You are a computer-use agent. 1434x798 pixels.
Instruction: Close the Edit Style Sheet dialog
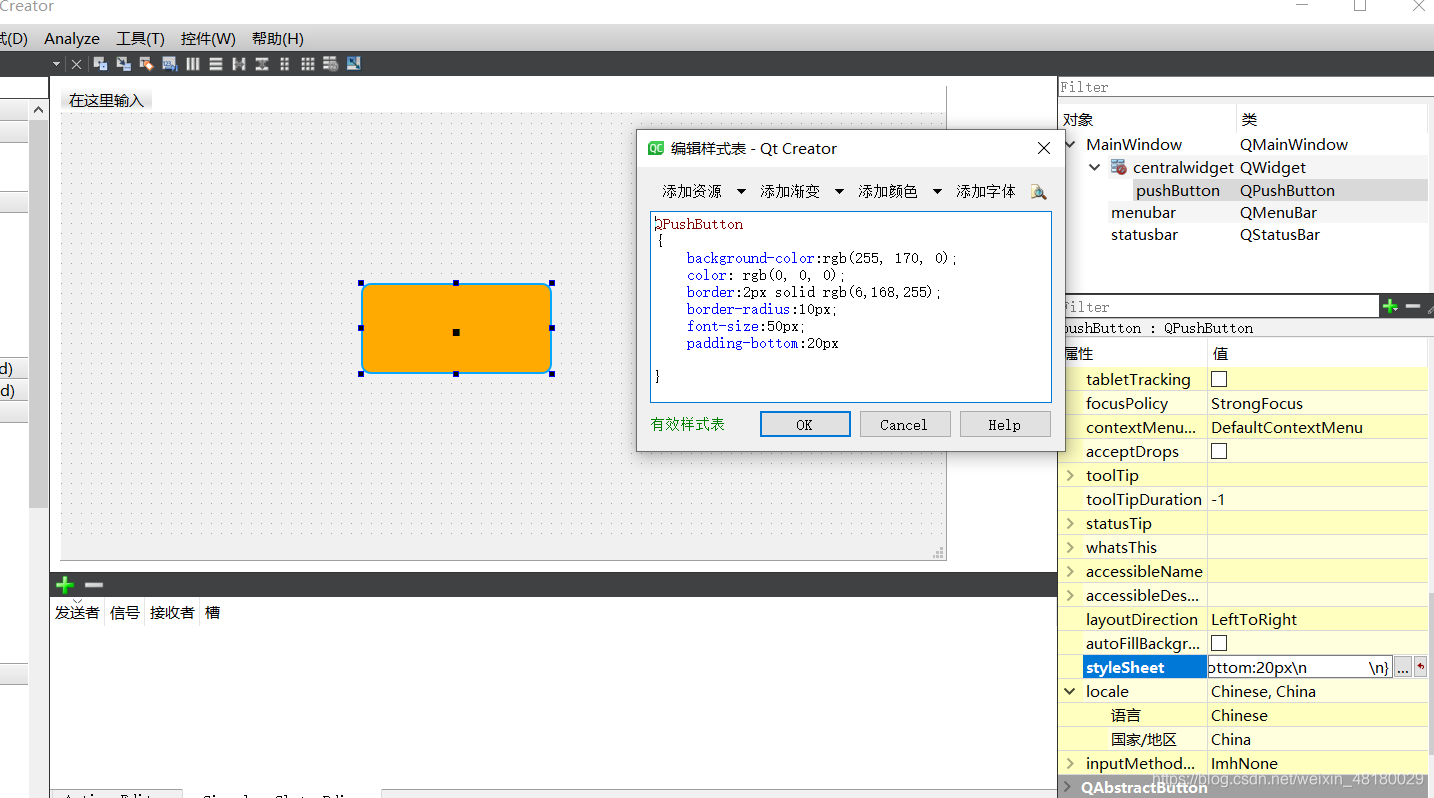(x=1043, y=148)
